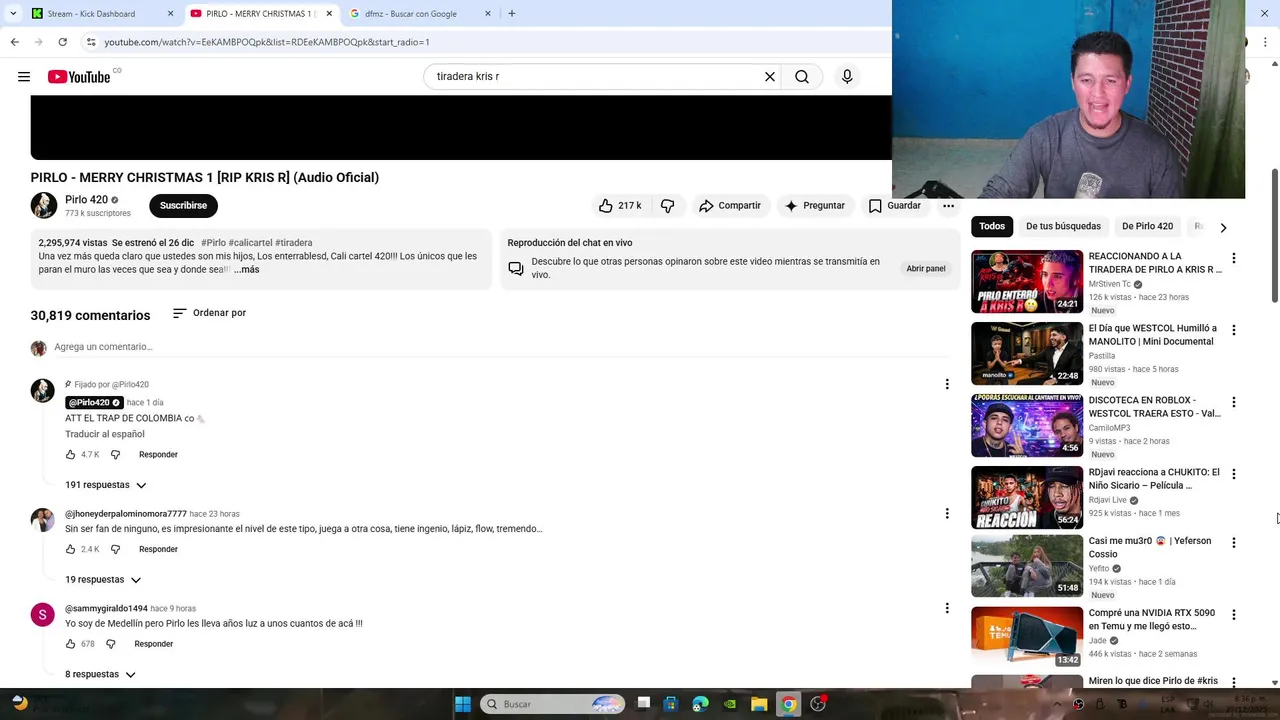Click the taskbar Buscar search box
This screenshot has width=1280, height=720.
pyautogui.click(x=553, y=704)
